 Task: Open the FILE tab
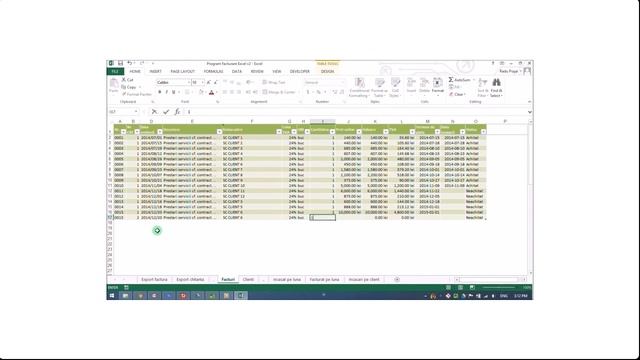tap(116, 71)
